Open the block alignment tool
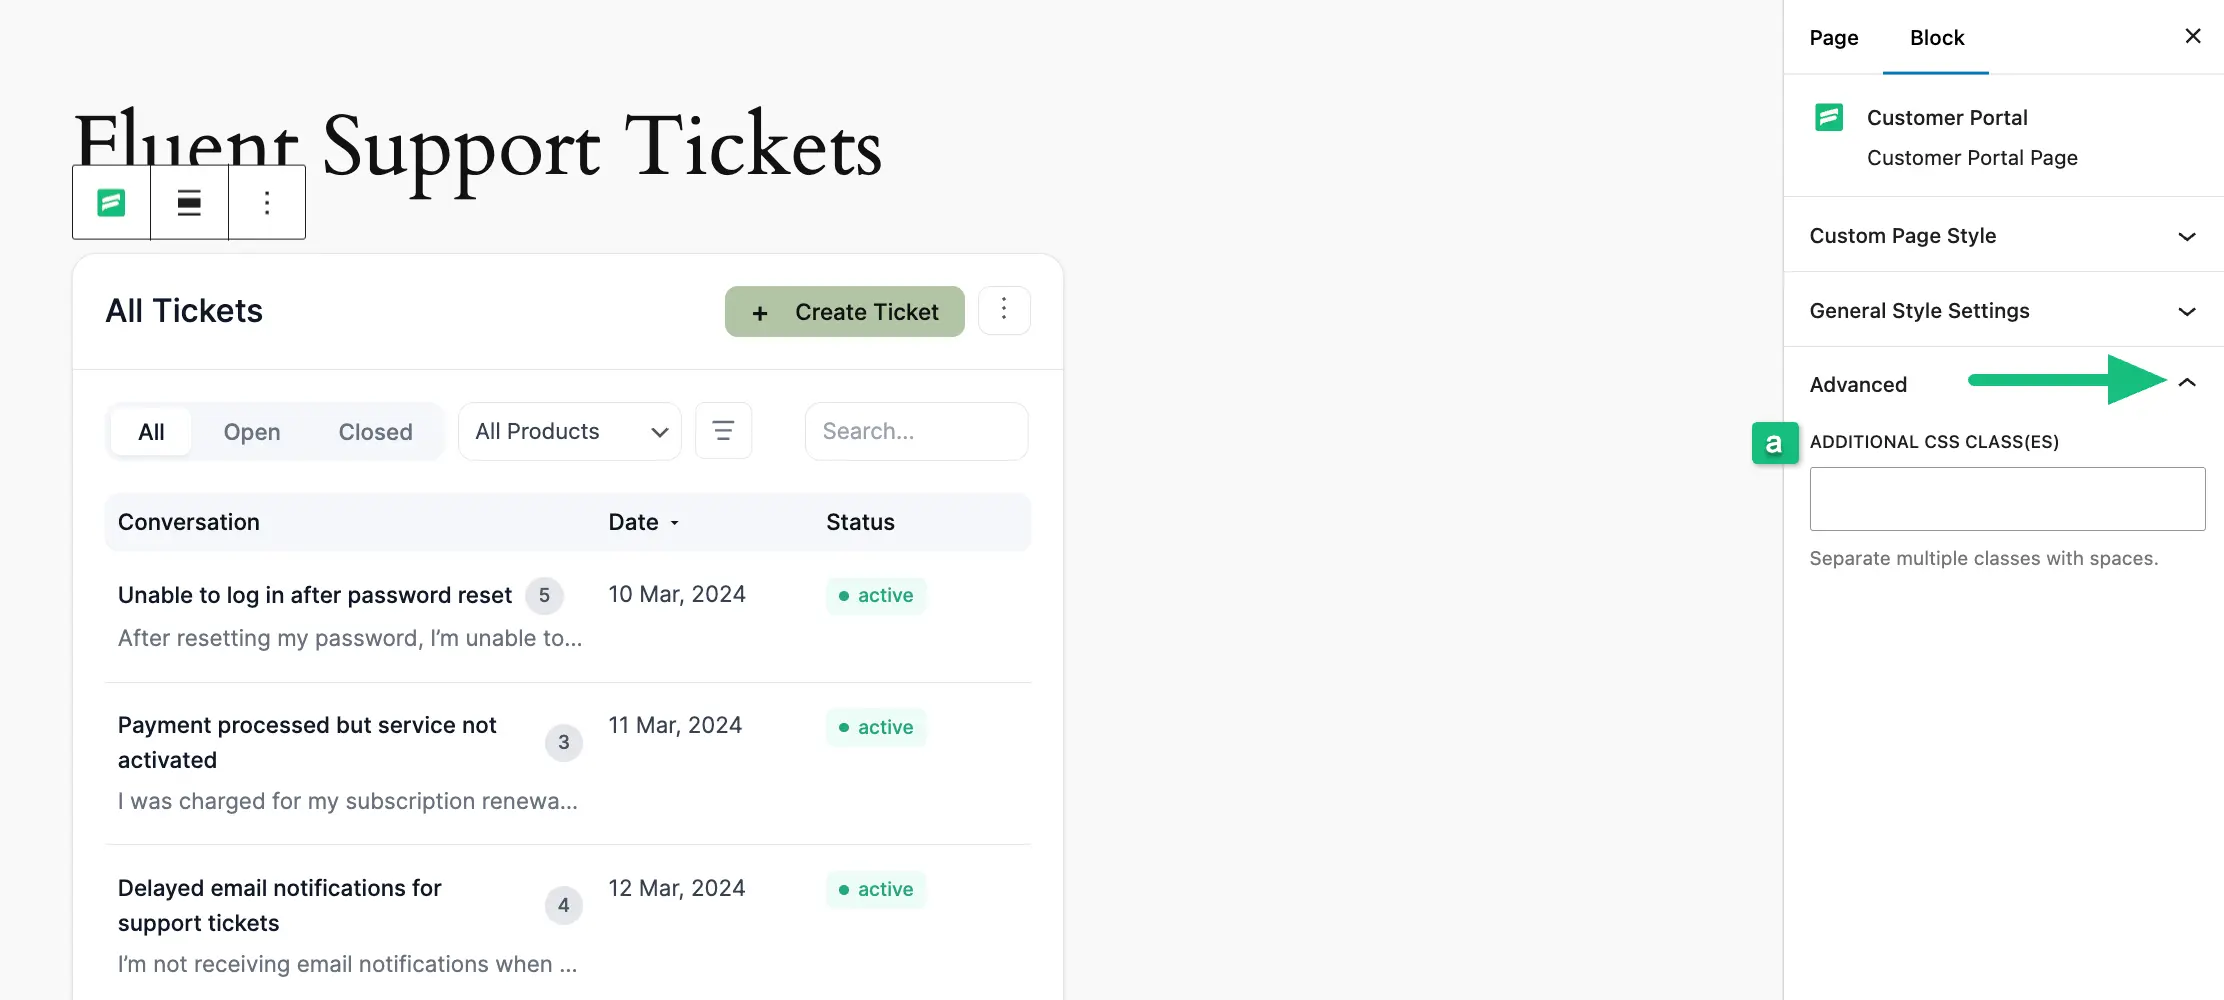Viewport: 2224px width, 1000px height. (x=189, y=203)
